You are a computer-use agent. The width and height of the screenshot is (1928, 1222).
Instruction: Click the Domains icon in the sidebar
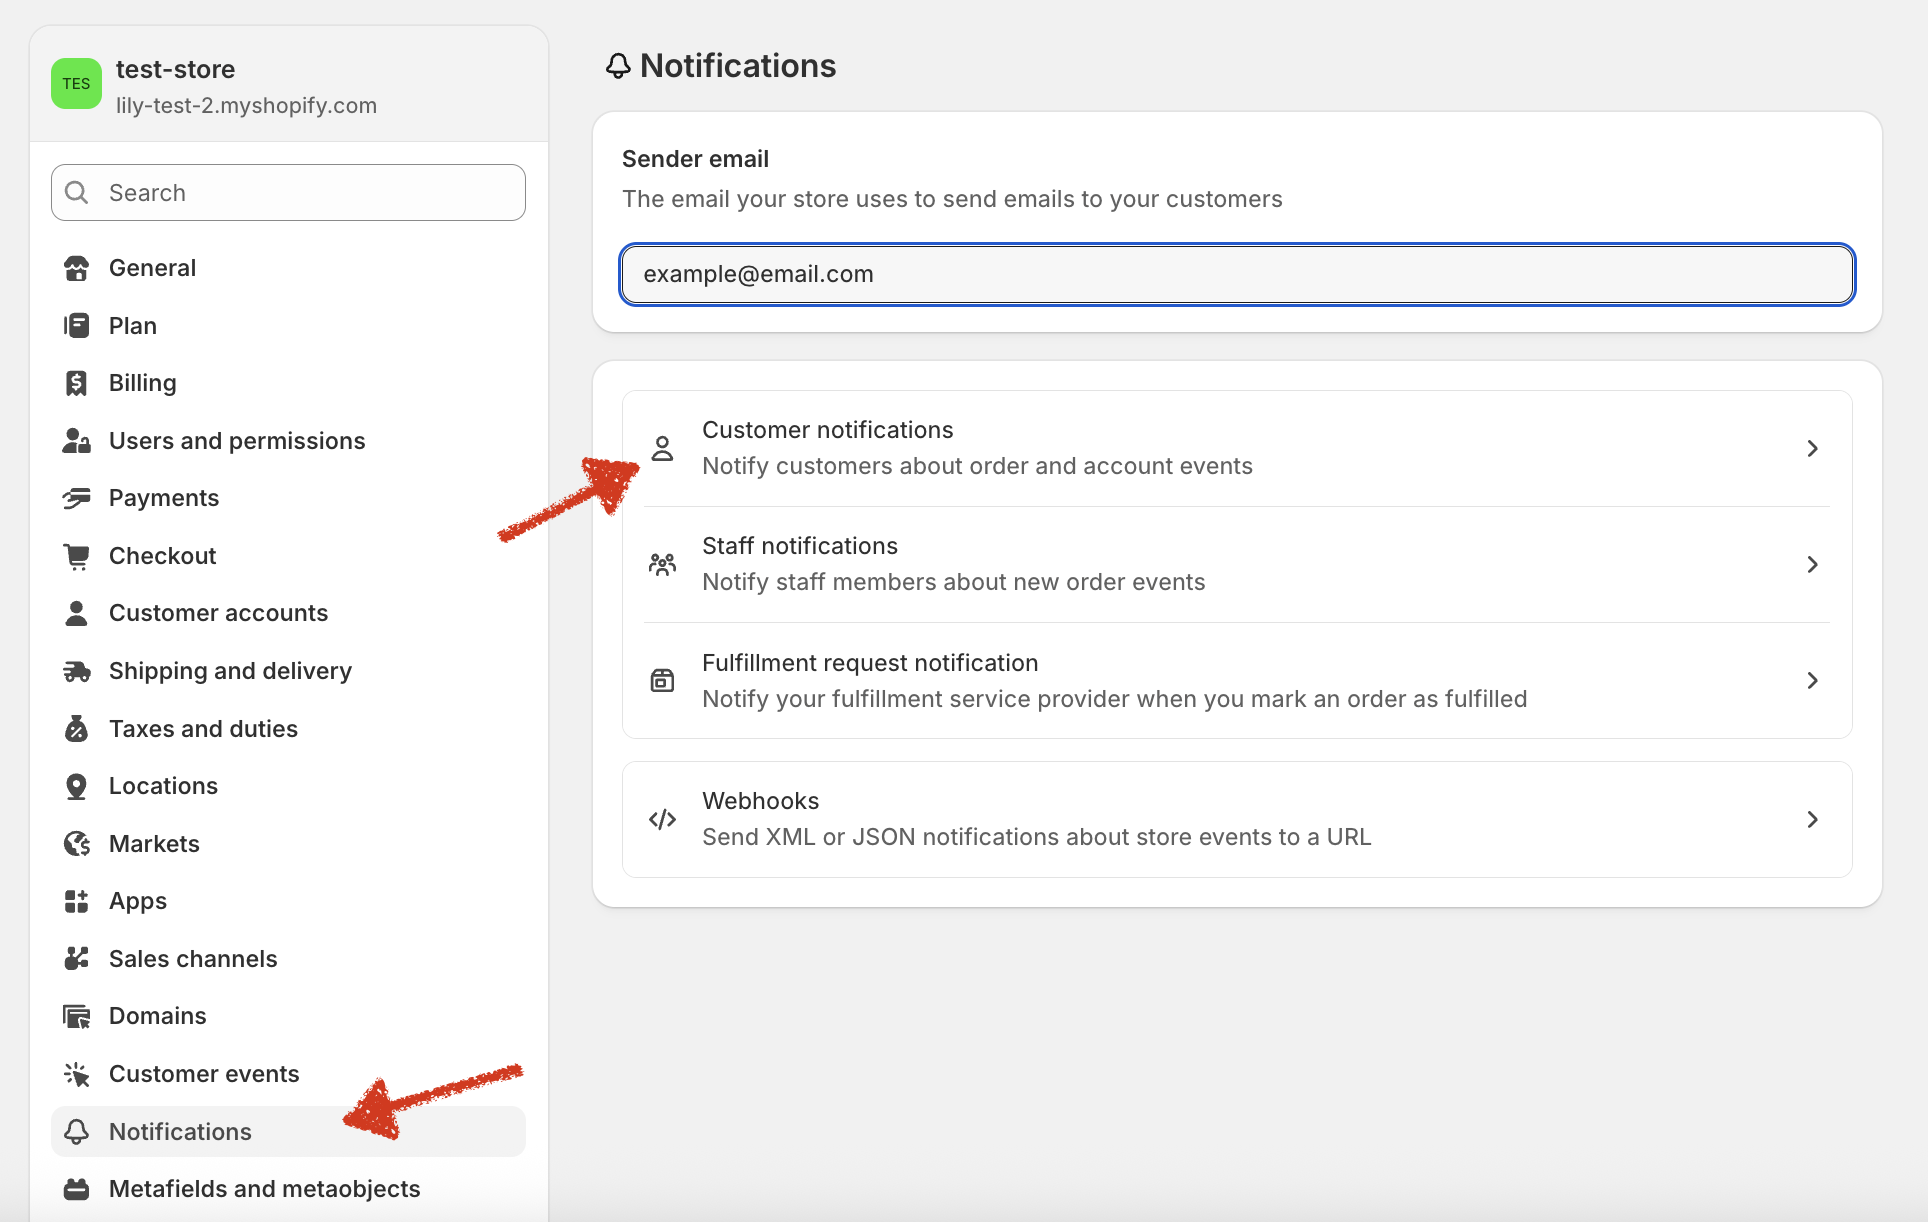click(x=77, y=1016)
